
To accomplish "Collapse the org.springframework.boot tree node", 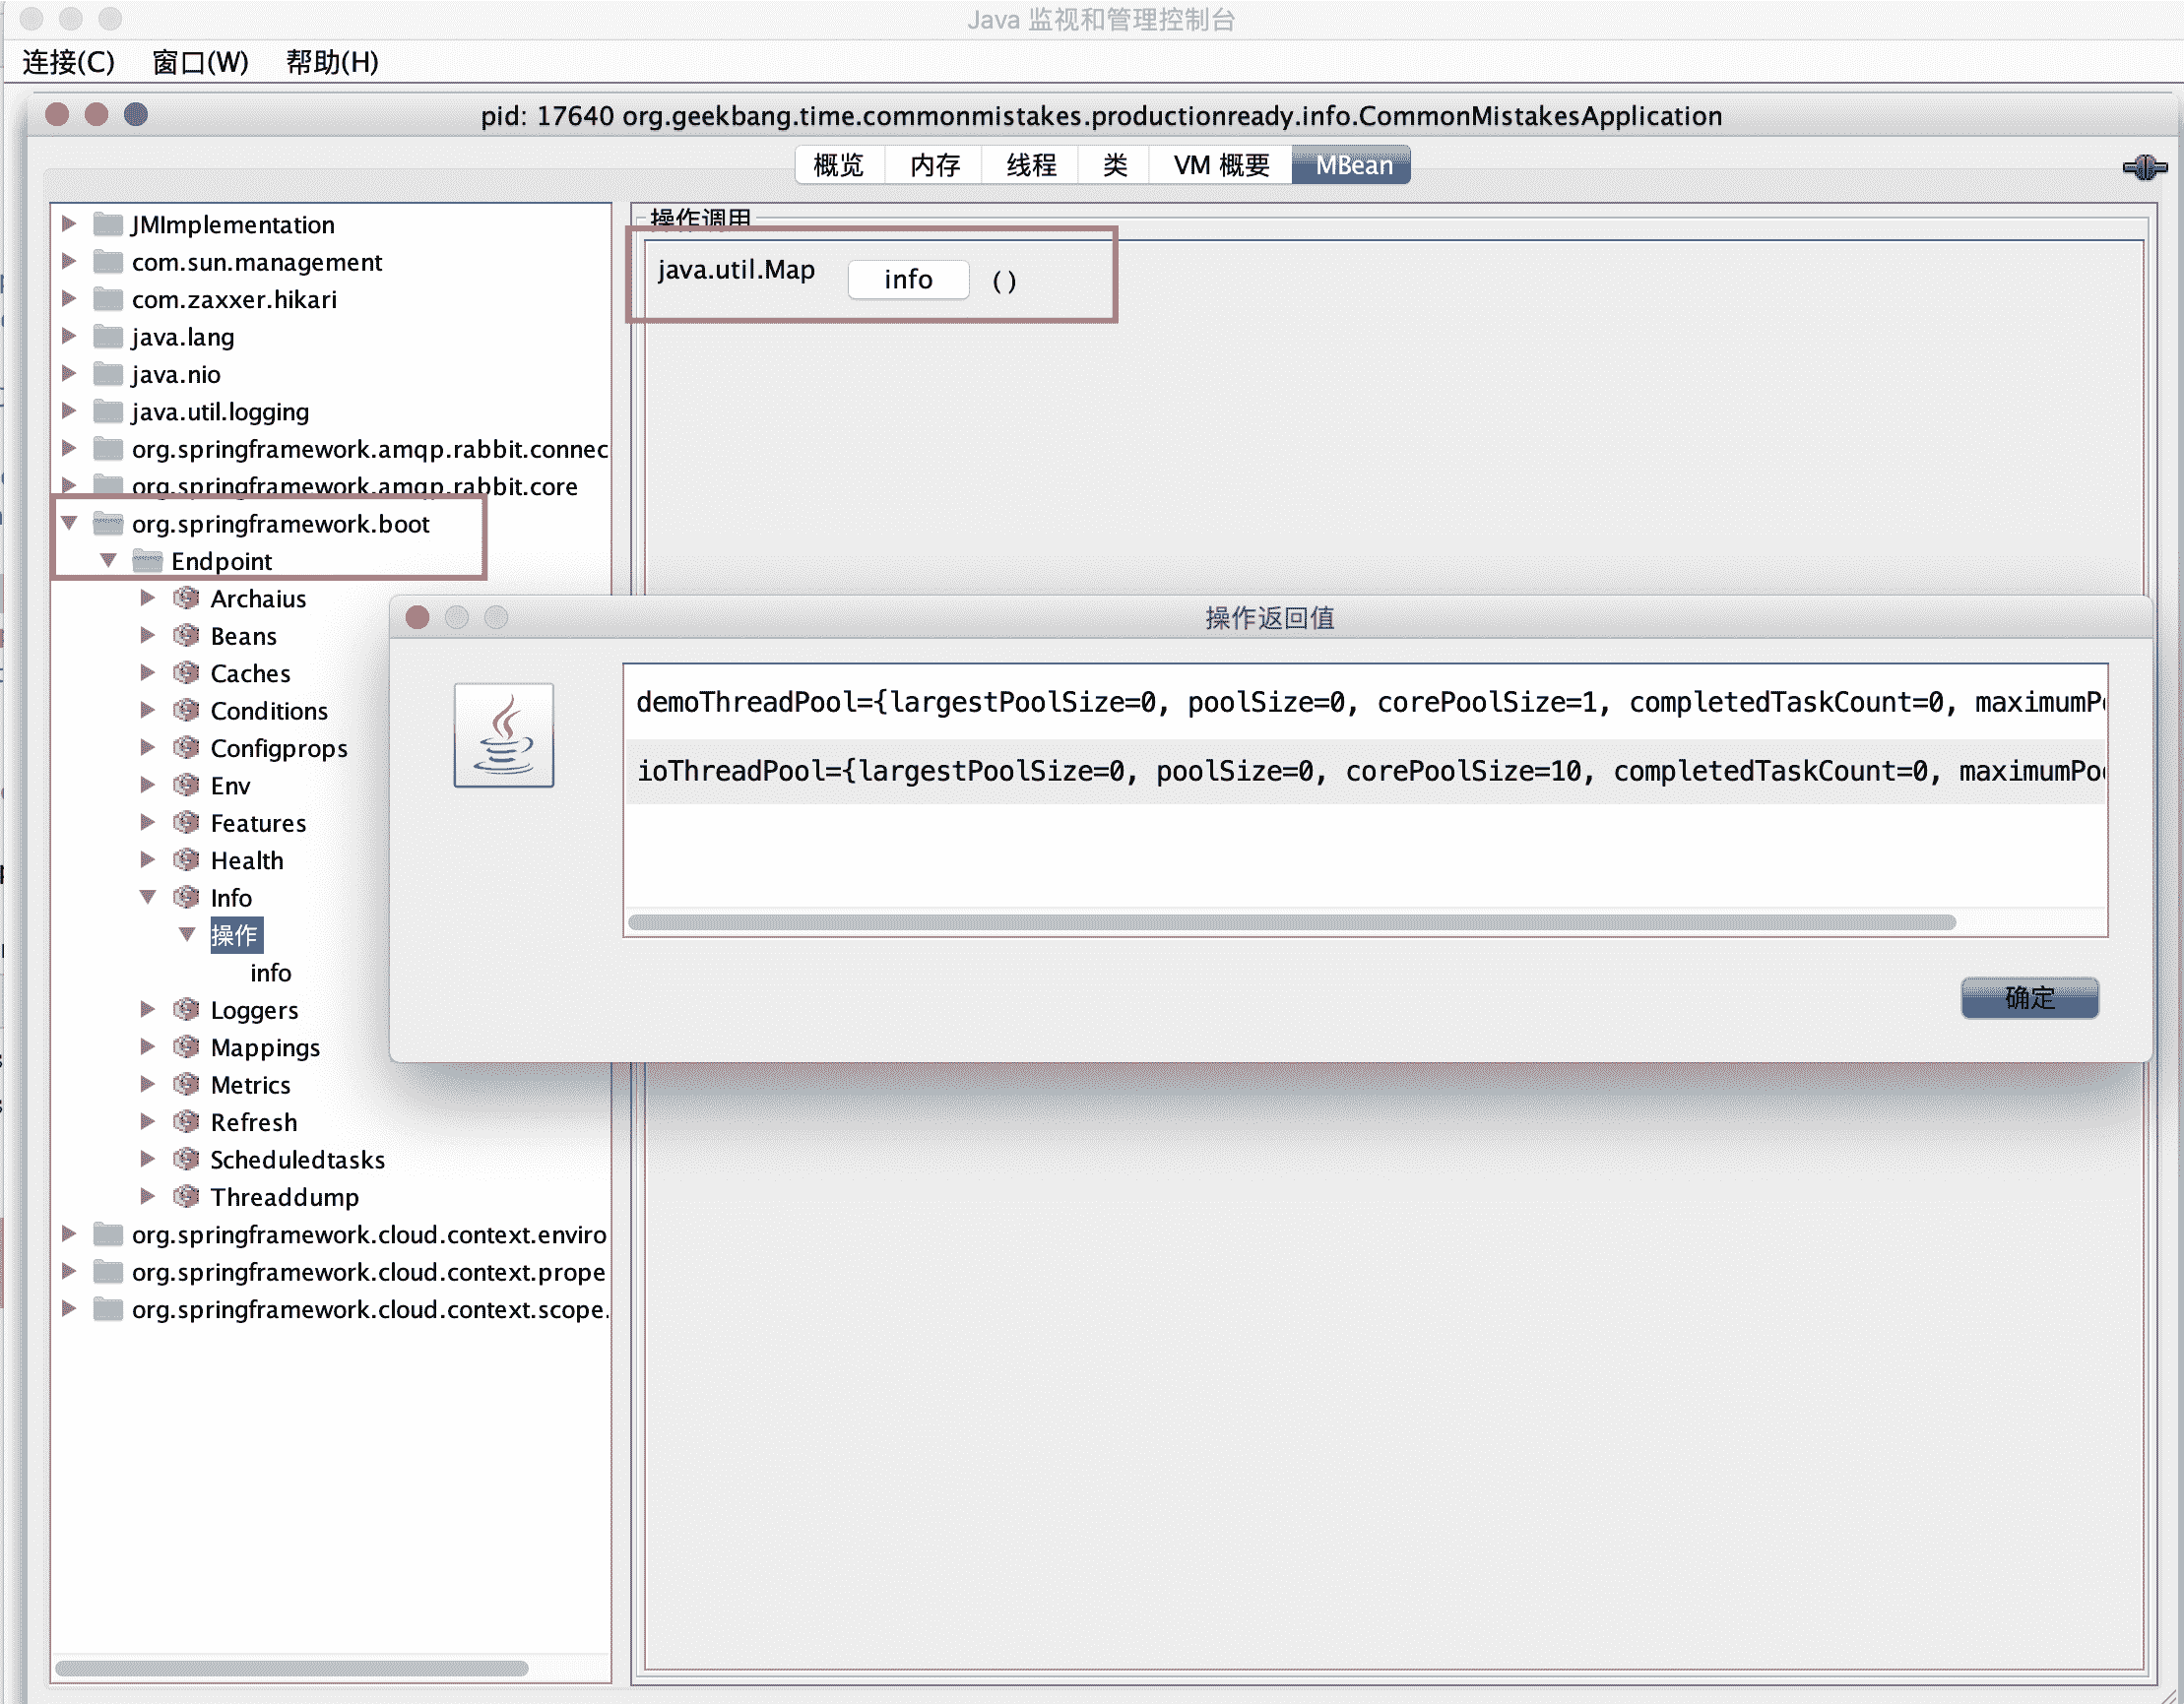I will [70, 523].
